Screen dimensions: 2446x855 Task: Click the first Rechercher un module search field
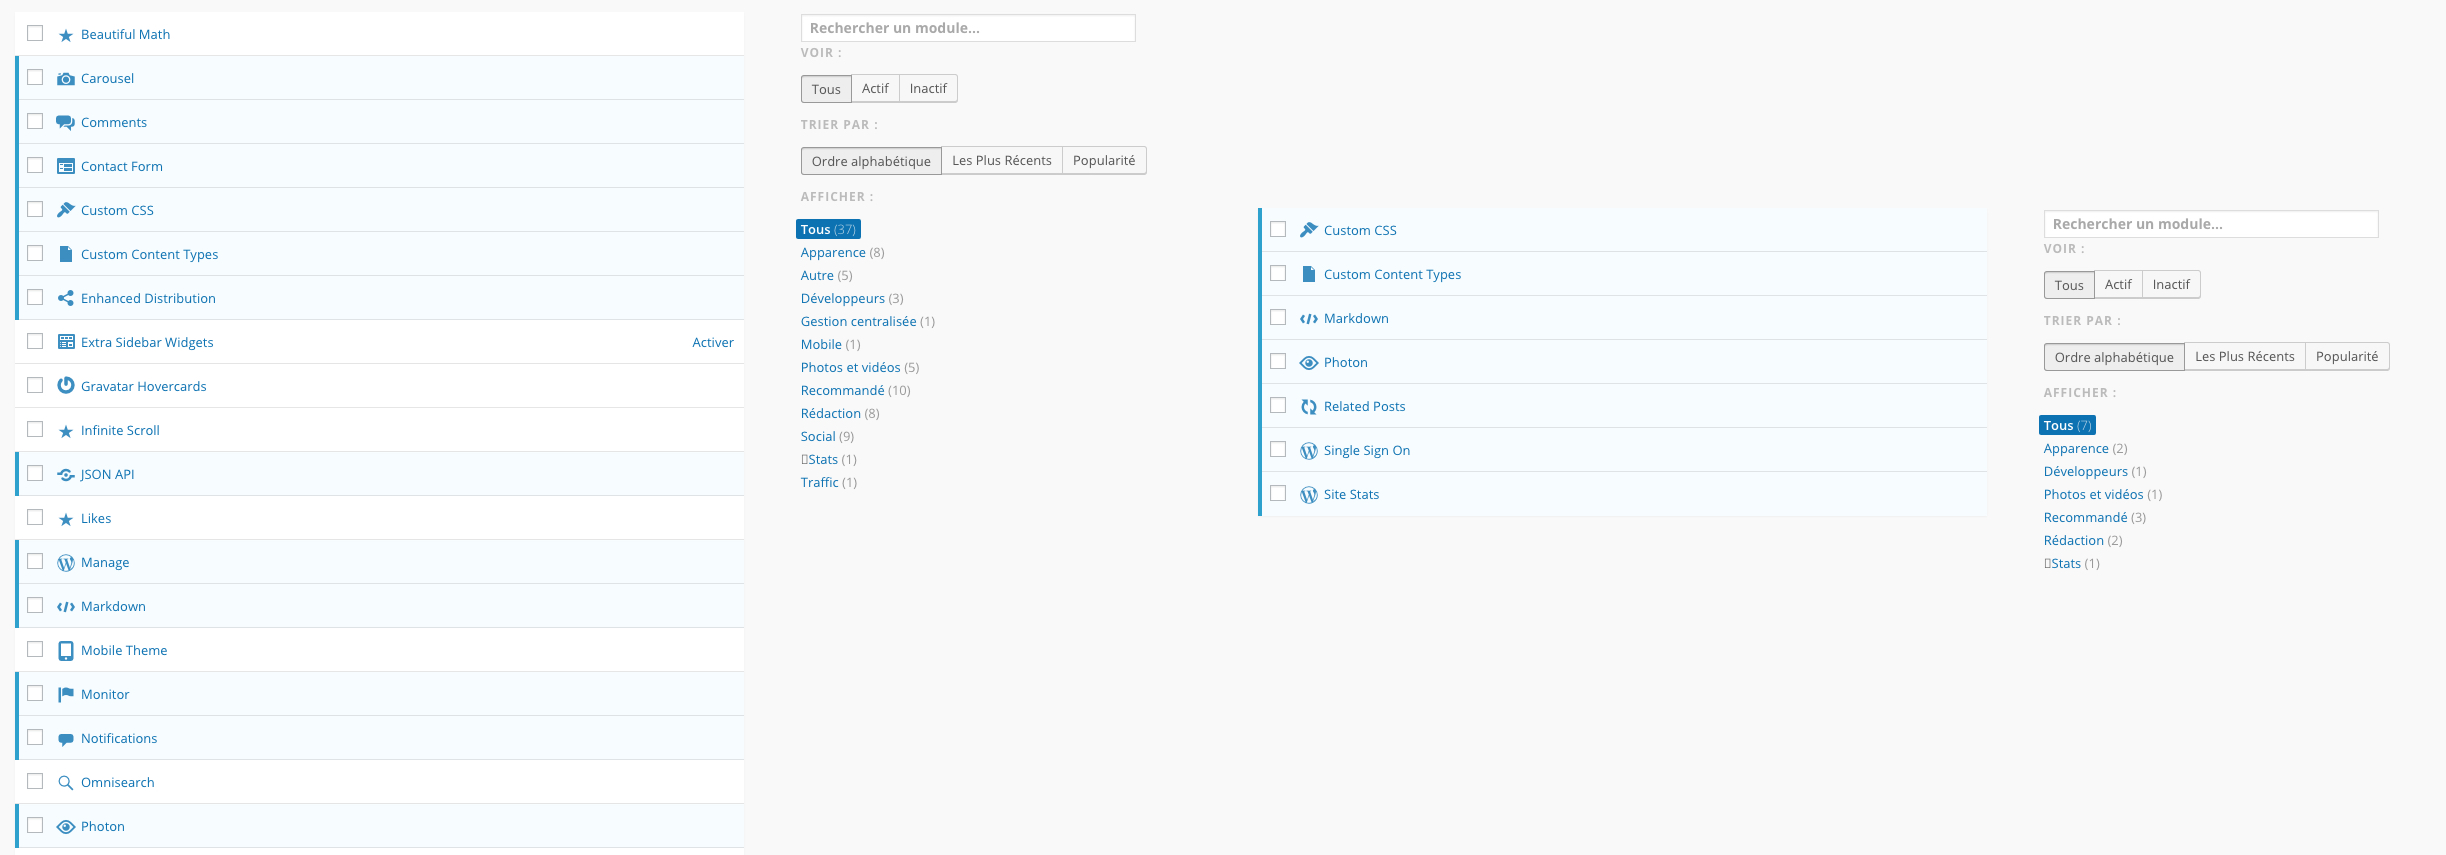coord(968,28)
